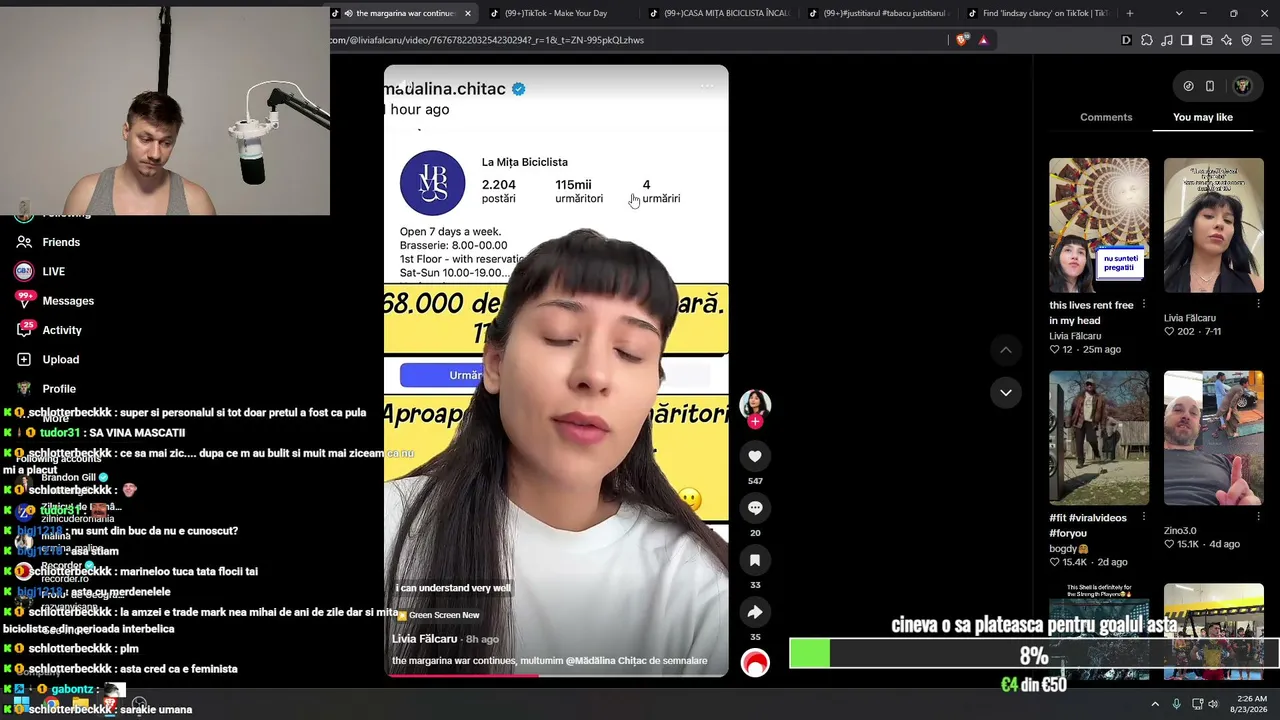
Task: Switch to the You may like tab
Action: pos(1203,117)
